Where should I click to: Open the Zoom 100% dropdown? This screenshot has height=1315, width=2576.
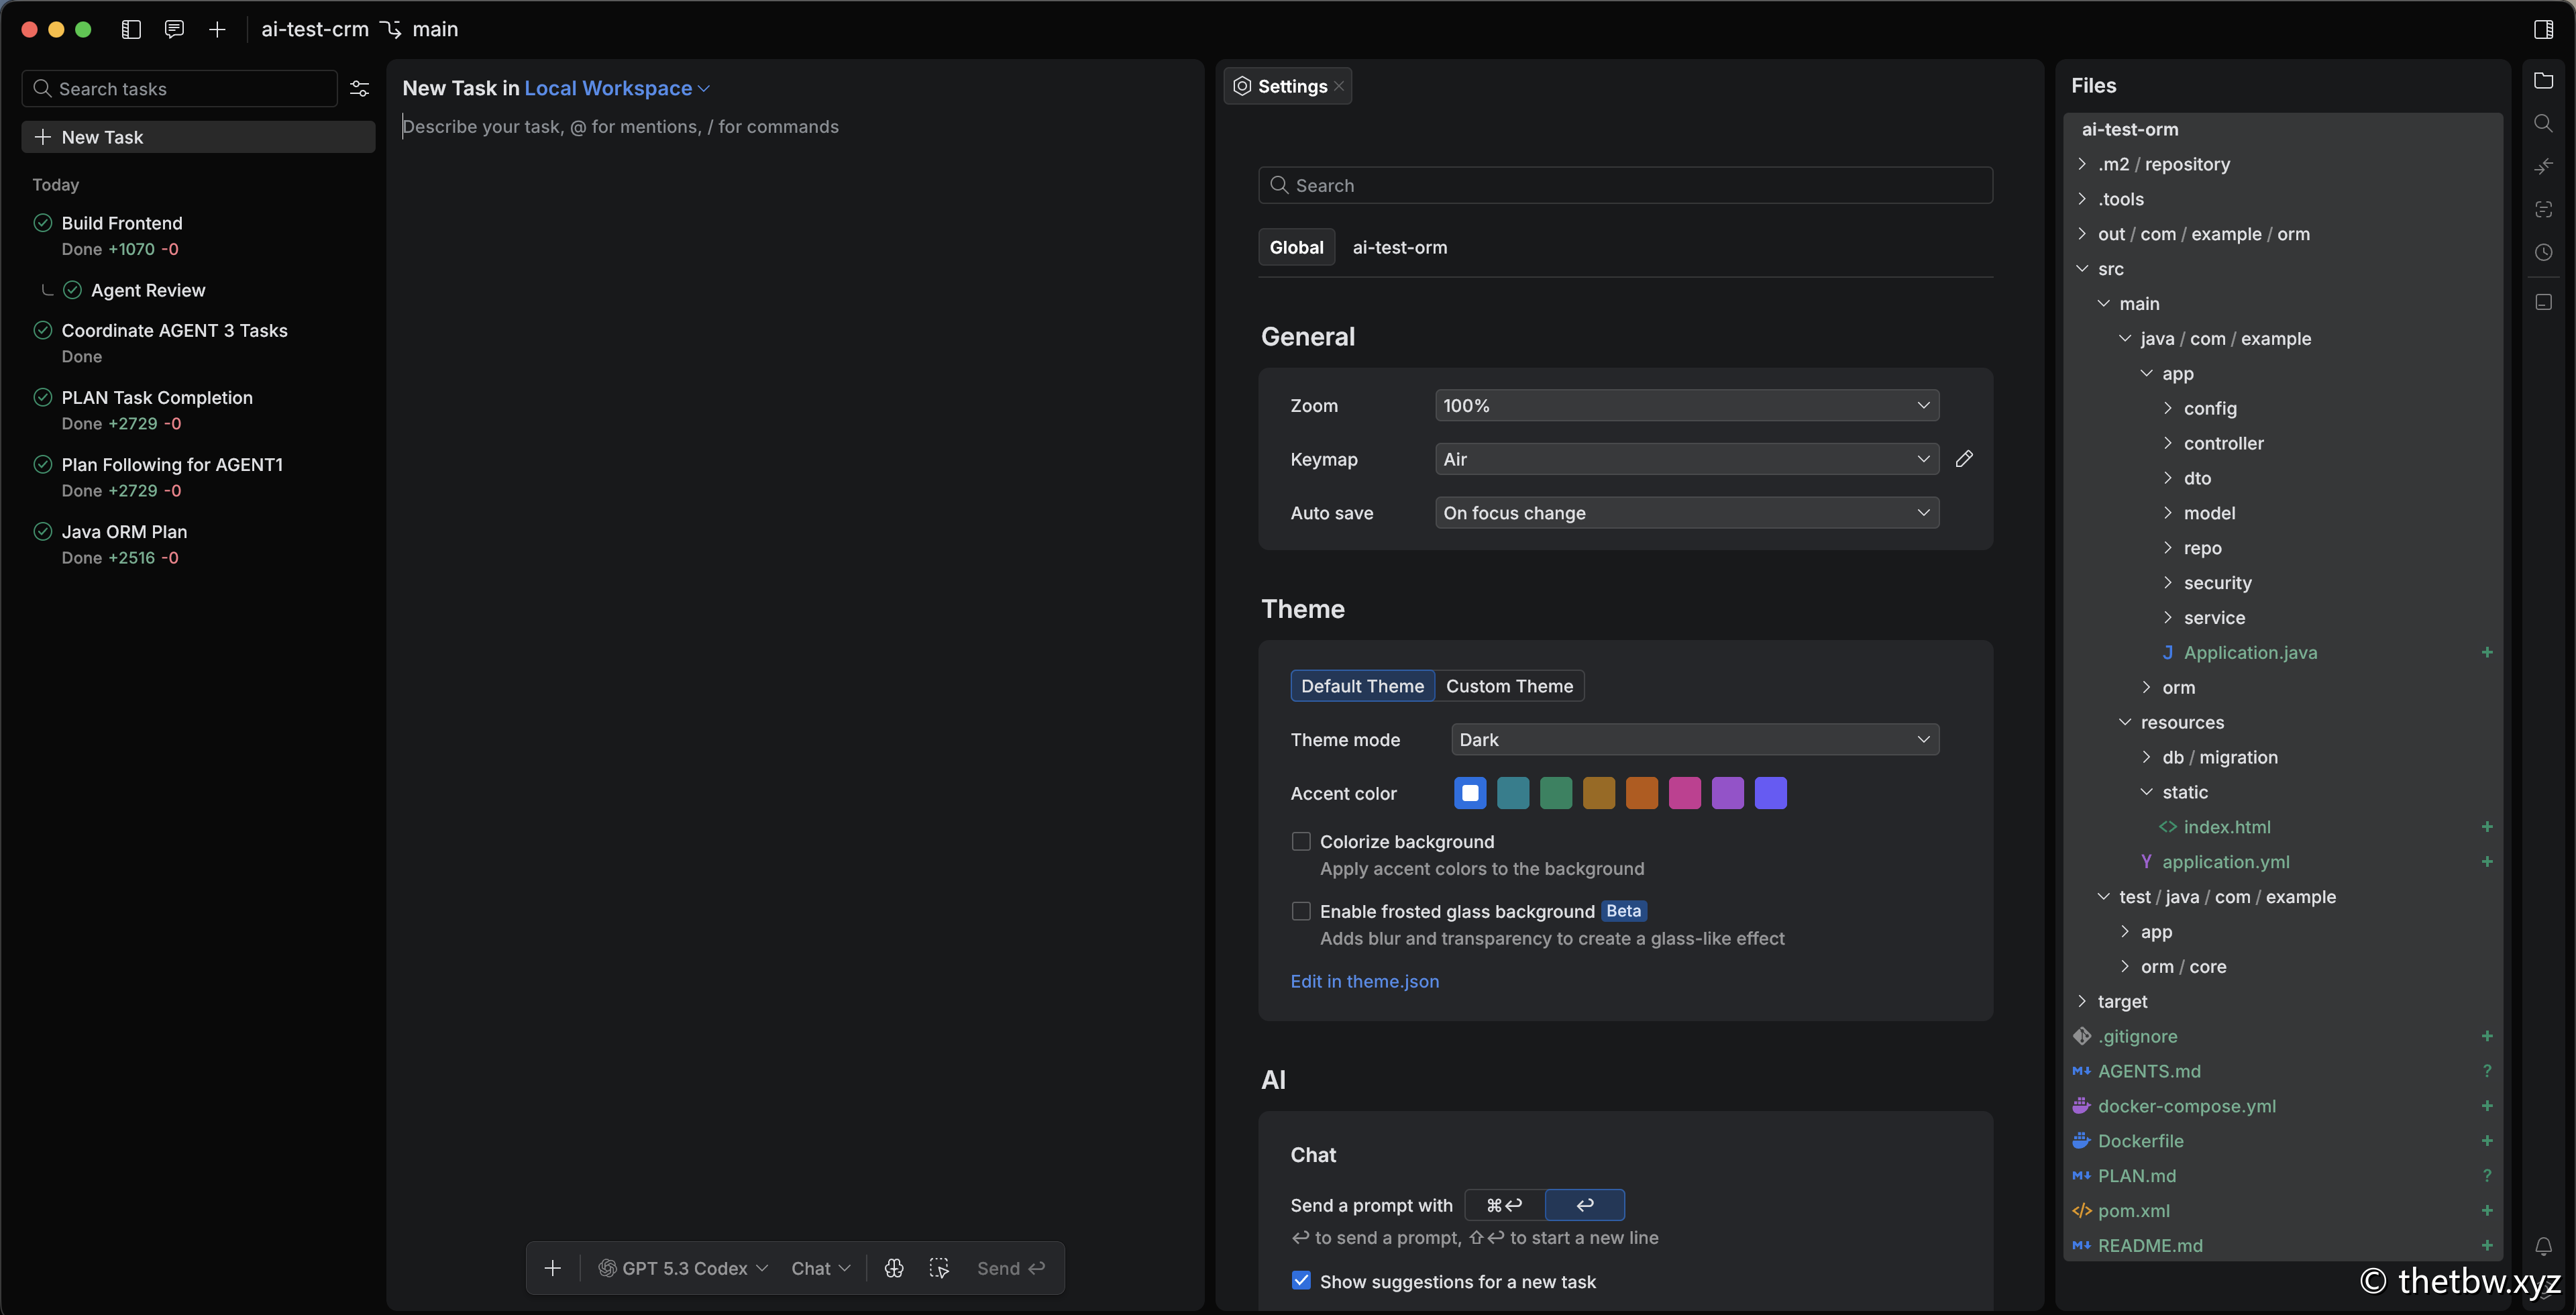(x=1686, y=405)
